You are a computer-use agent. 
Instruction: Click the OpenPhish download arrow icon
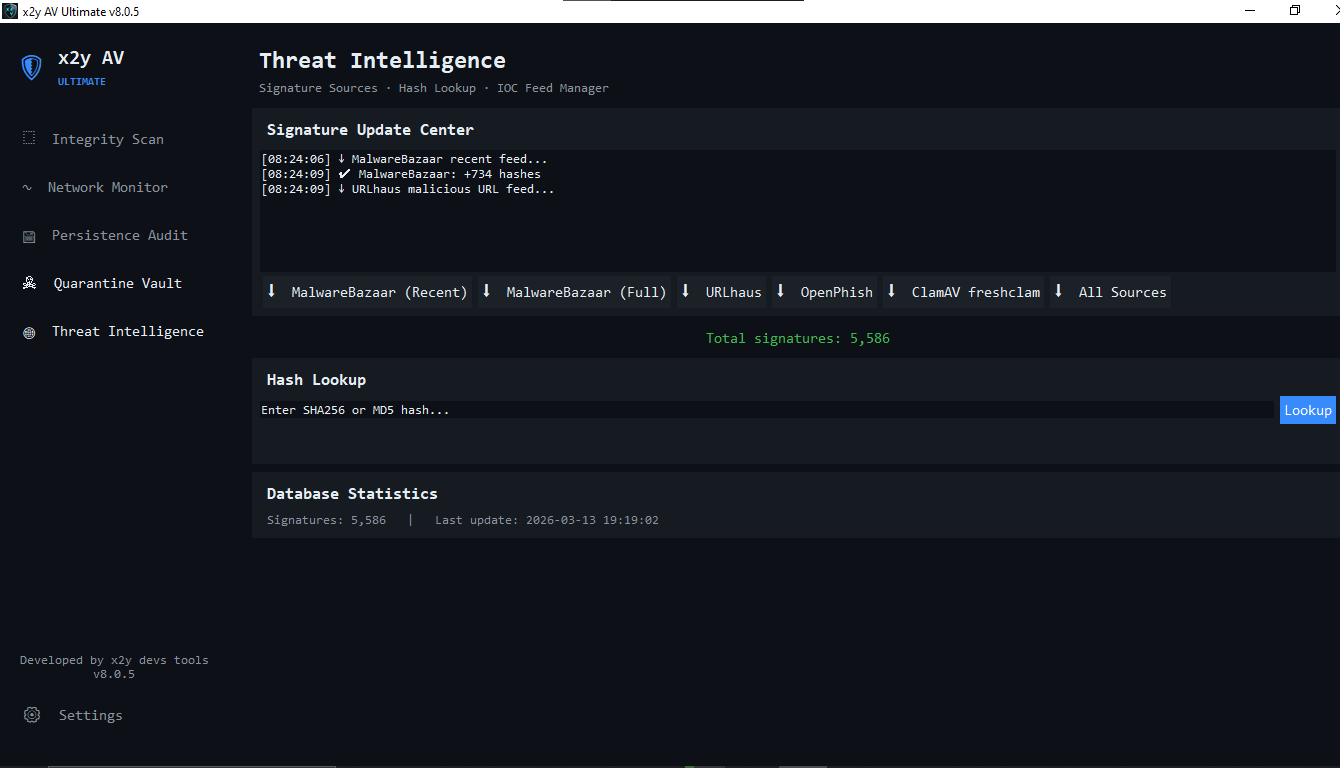[779, 291]
